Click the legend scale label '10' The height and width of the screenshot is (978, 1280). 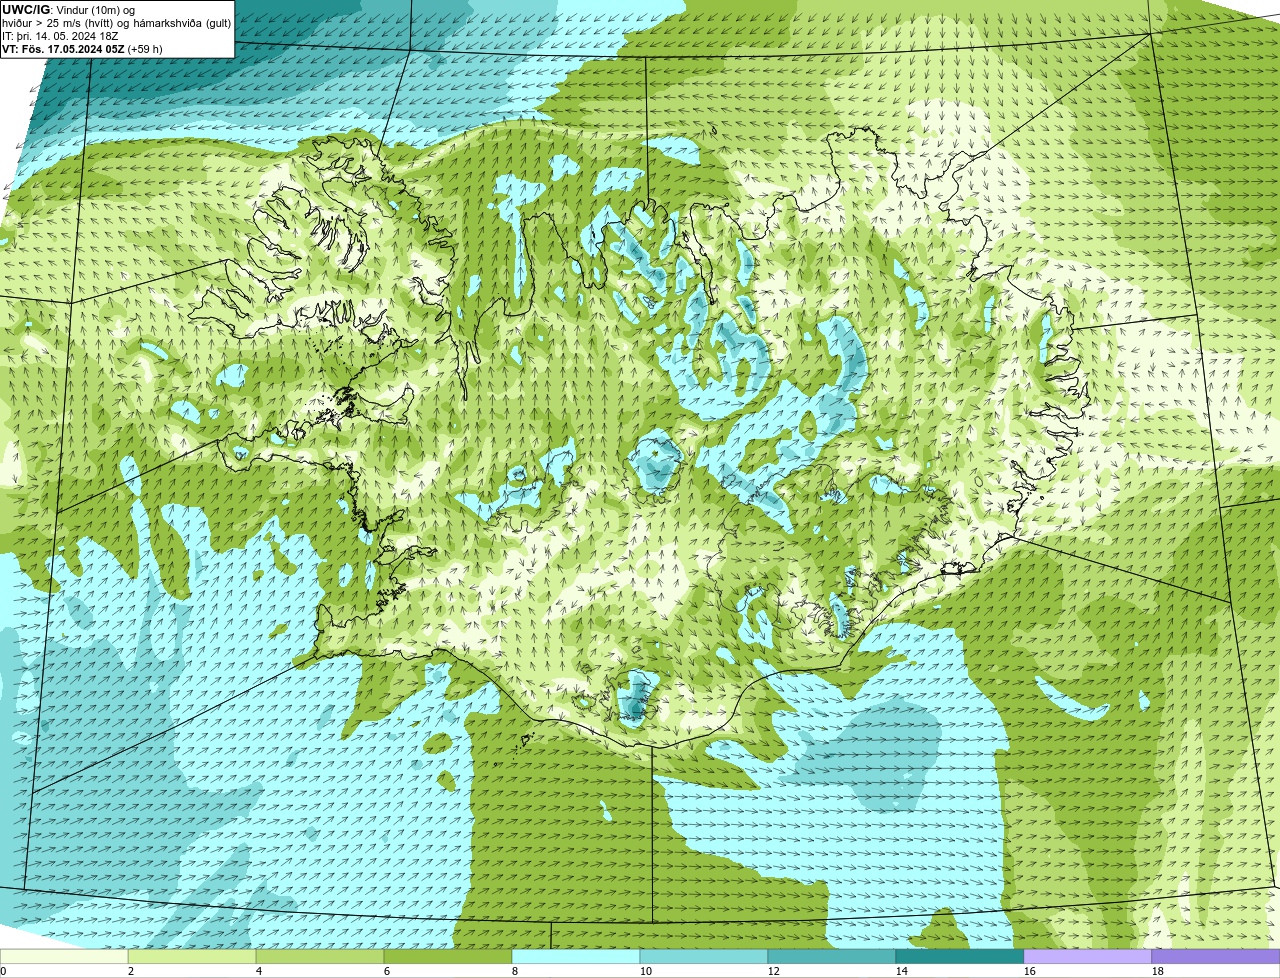click(646, 971)
